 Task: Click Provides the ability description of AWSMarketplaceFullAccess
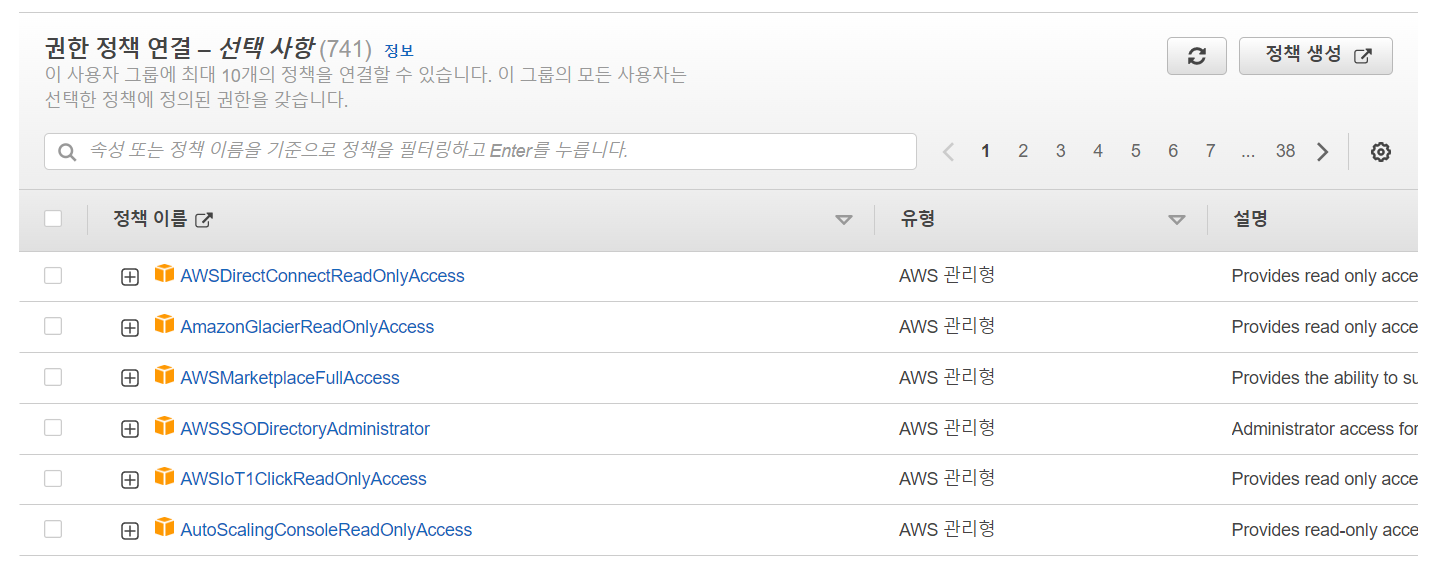1325,378
